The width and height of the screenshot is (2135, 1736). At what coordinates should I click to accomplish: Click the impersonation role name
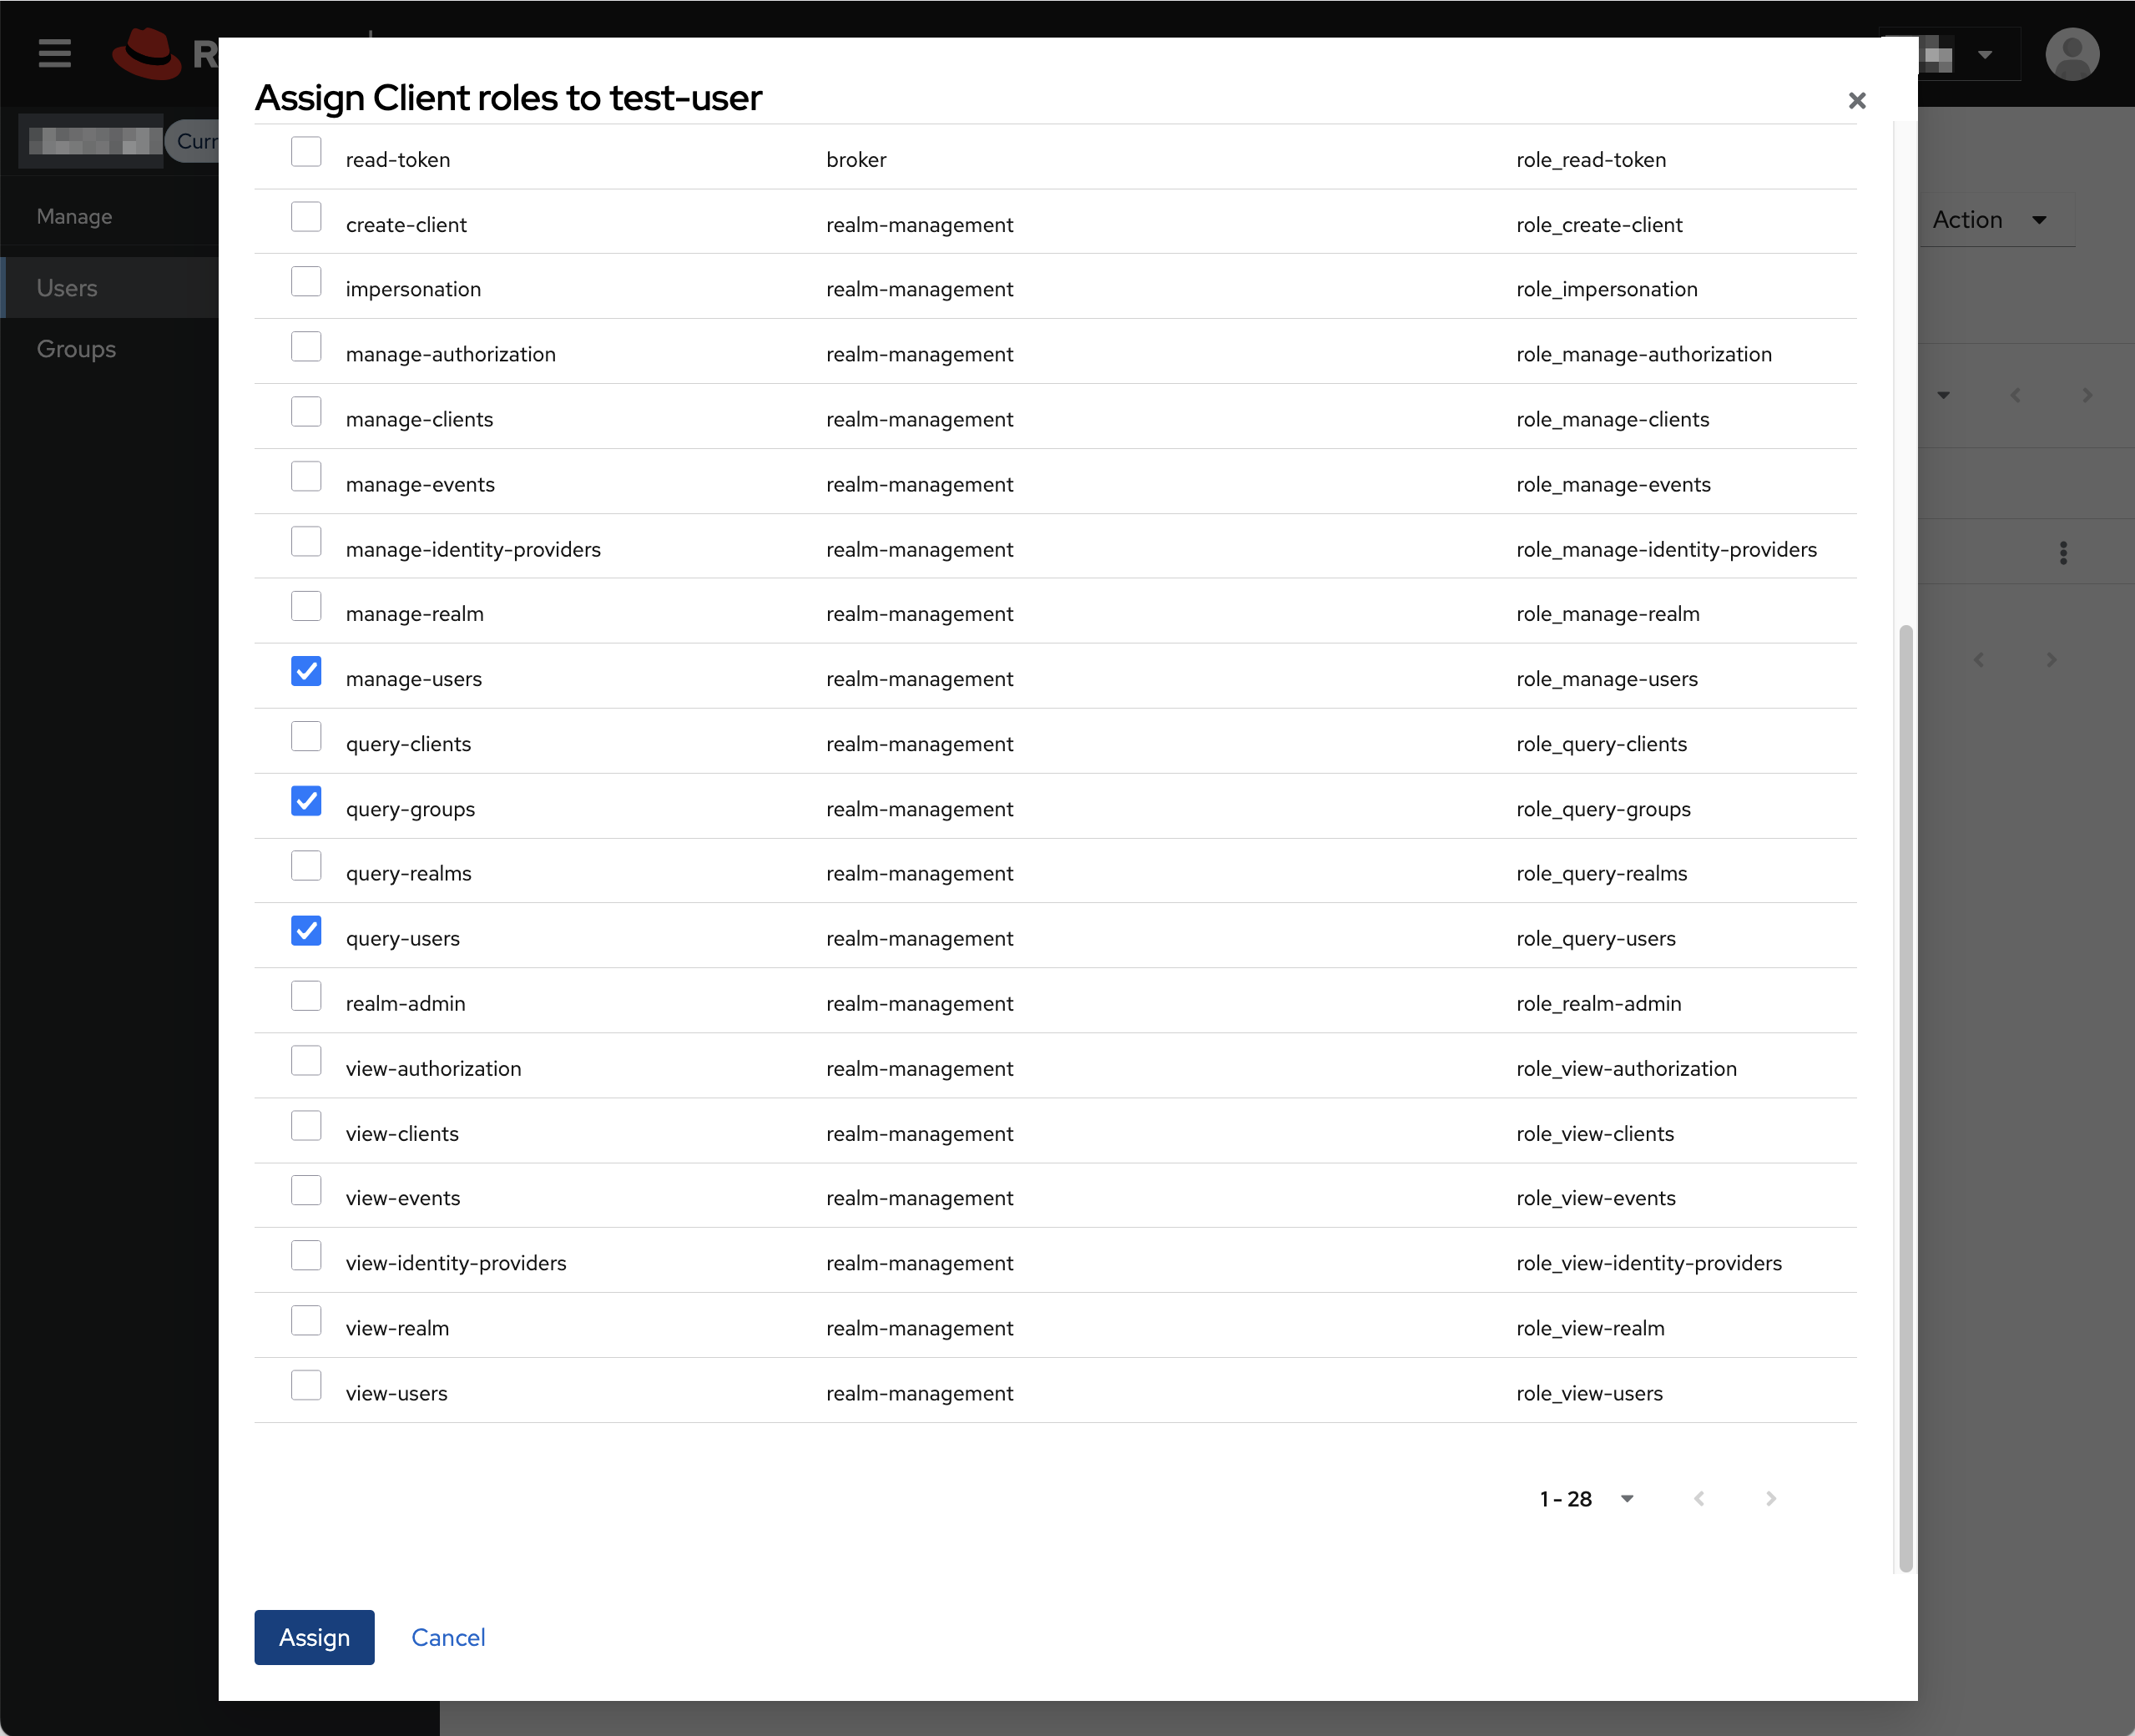pyautogui.click(x=413, y=289)
